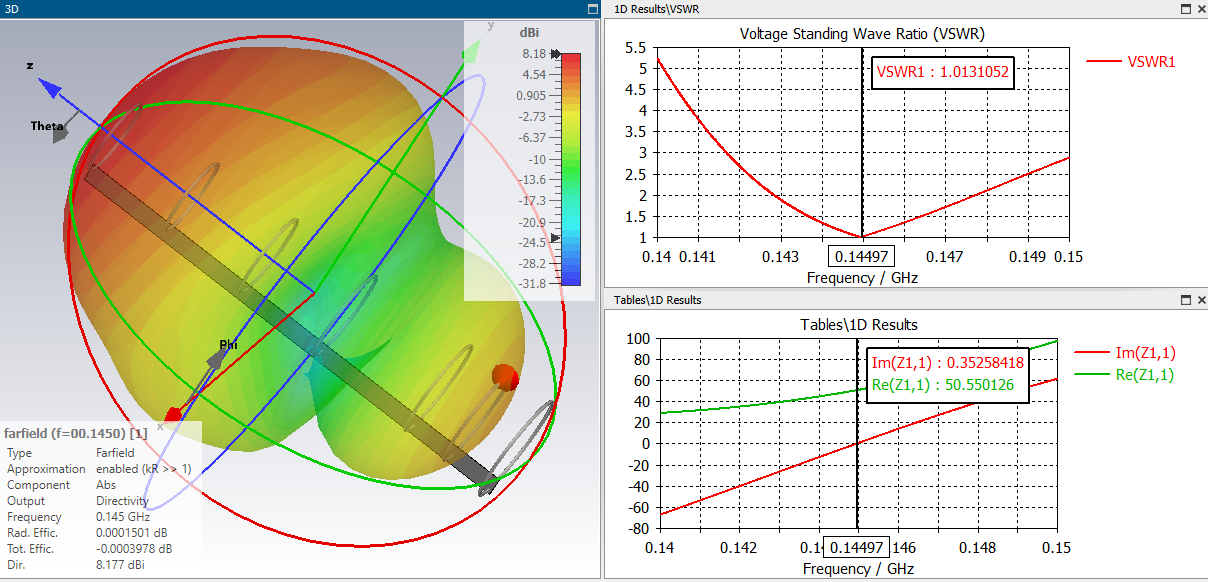This screenshot has width=1208, height=582.
Task: Click the lower color ramp arrow at -24.5
Action: click(555, 238)
